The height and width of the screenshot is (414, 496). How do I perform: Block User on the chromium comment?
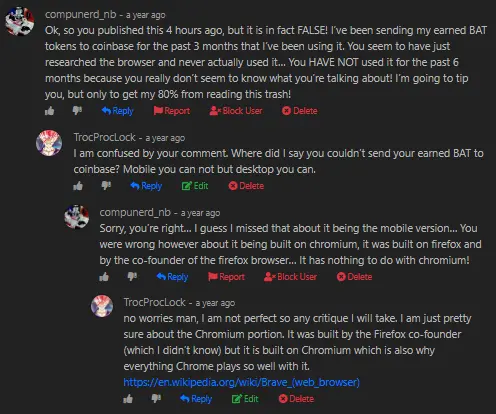coord(290,277)
